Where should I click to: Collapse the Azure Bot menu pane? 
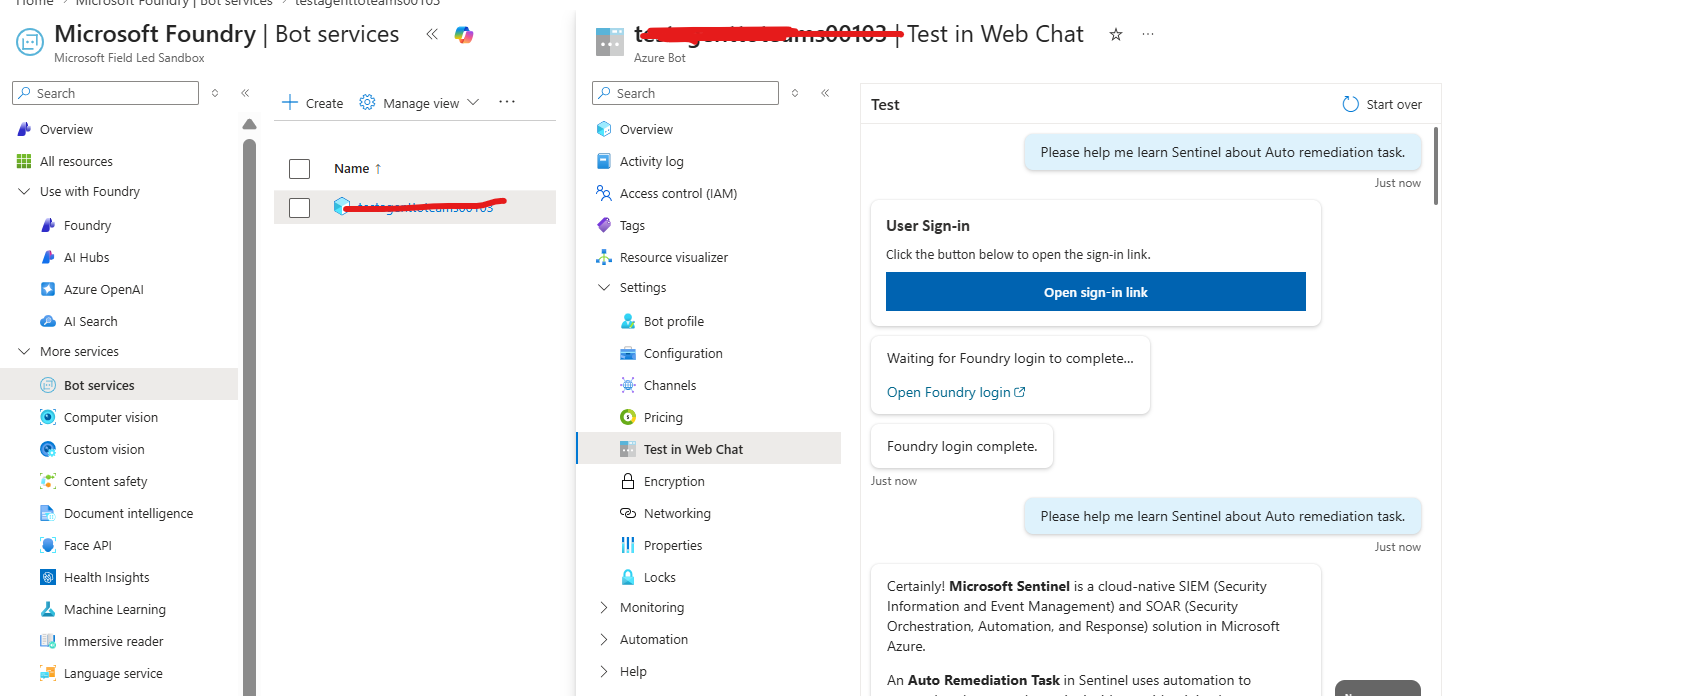[825, 93]
